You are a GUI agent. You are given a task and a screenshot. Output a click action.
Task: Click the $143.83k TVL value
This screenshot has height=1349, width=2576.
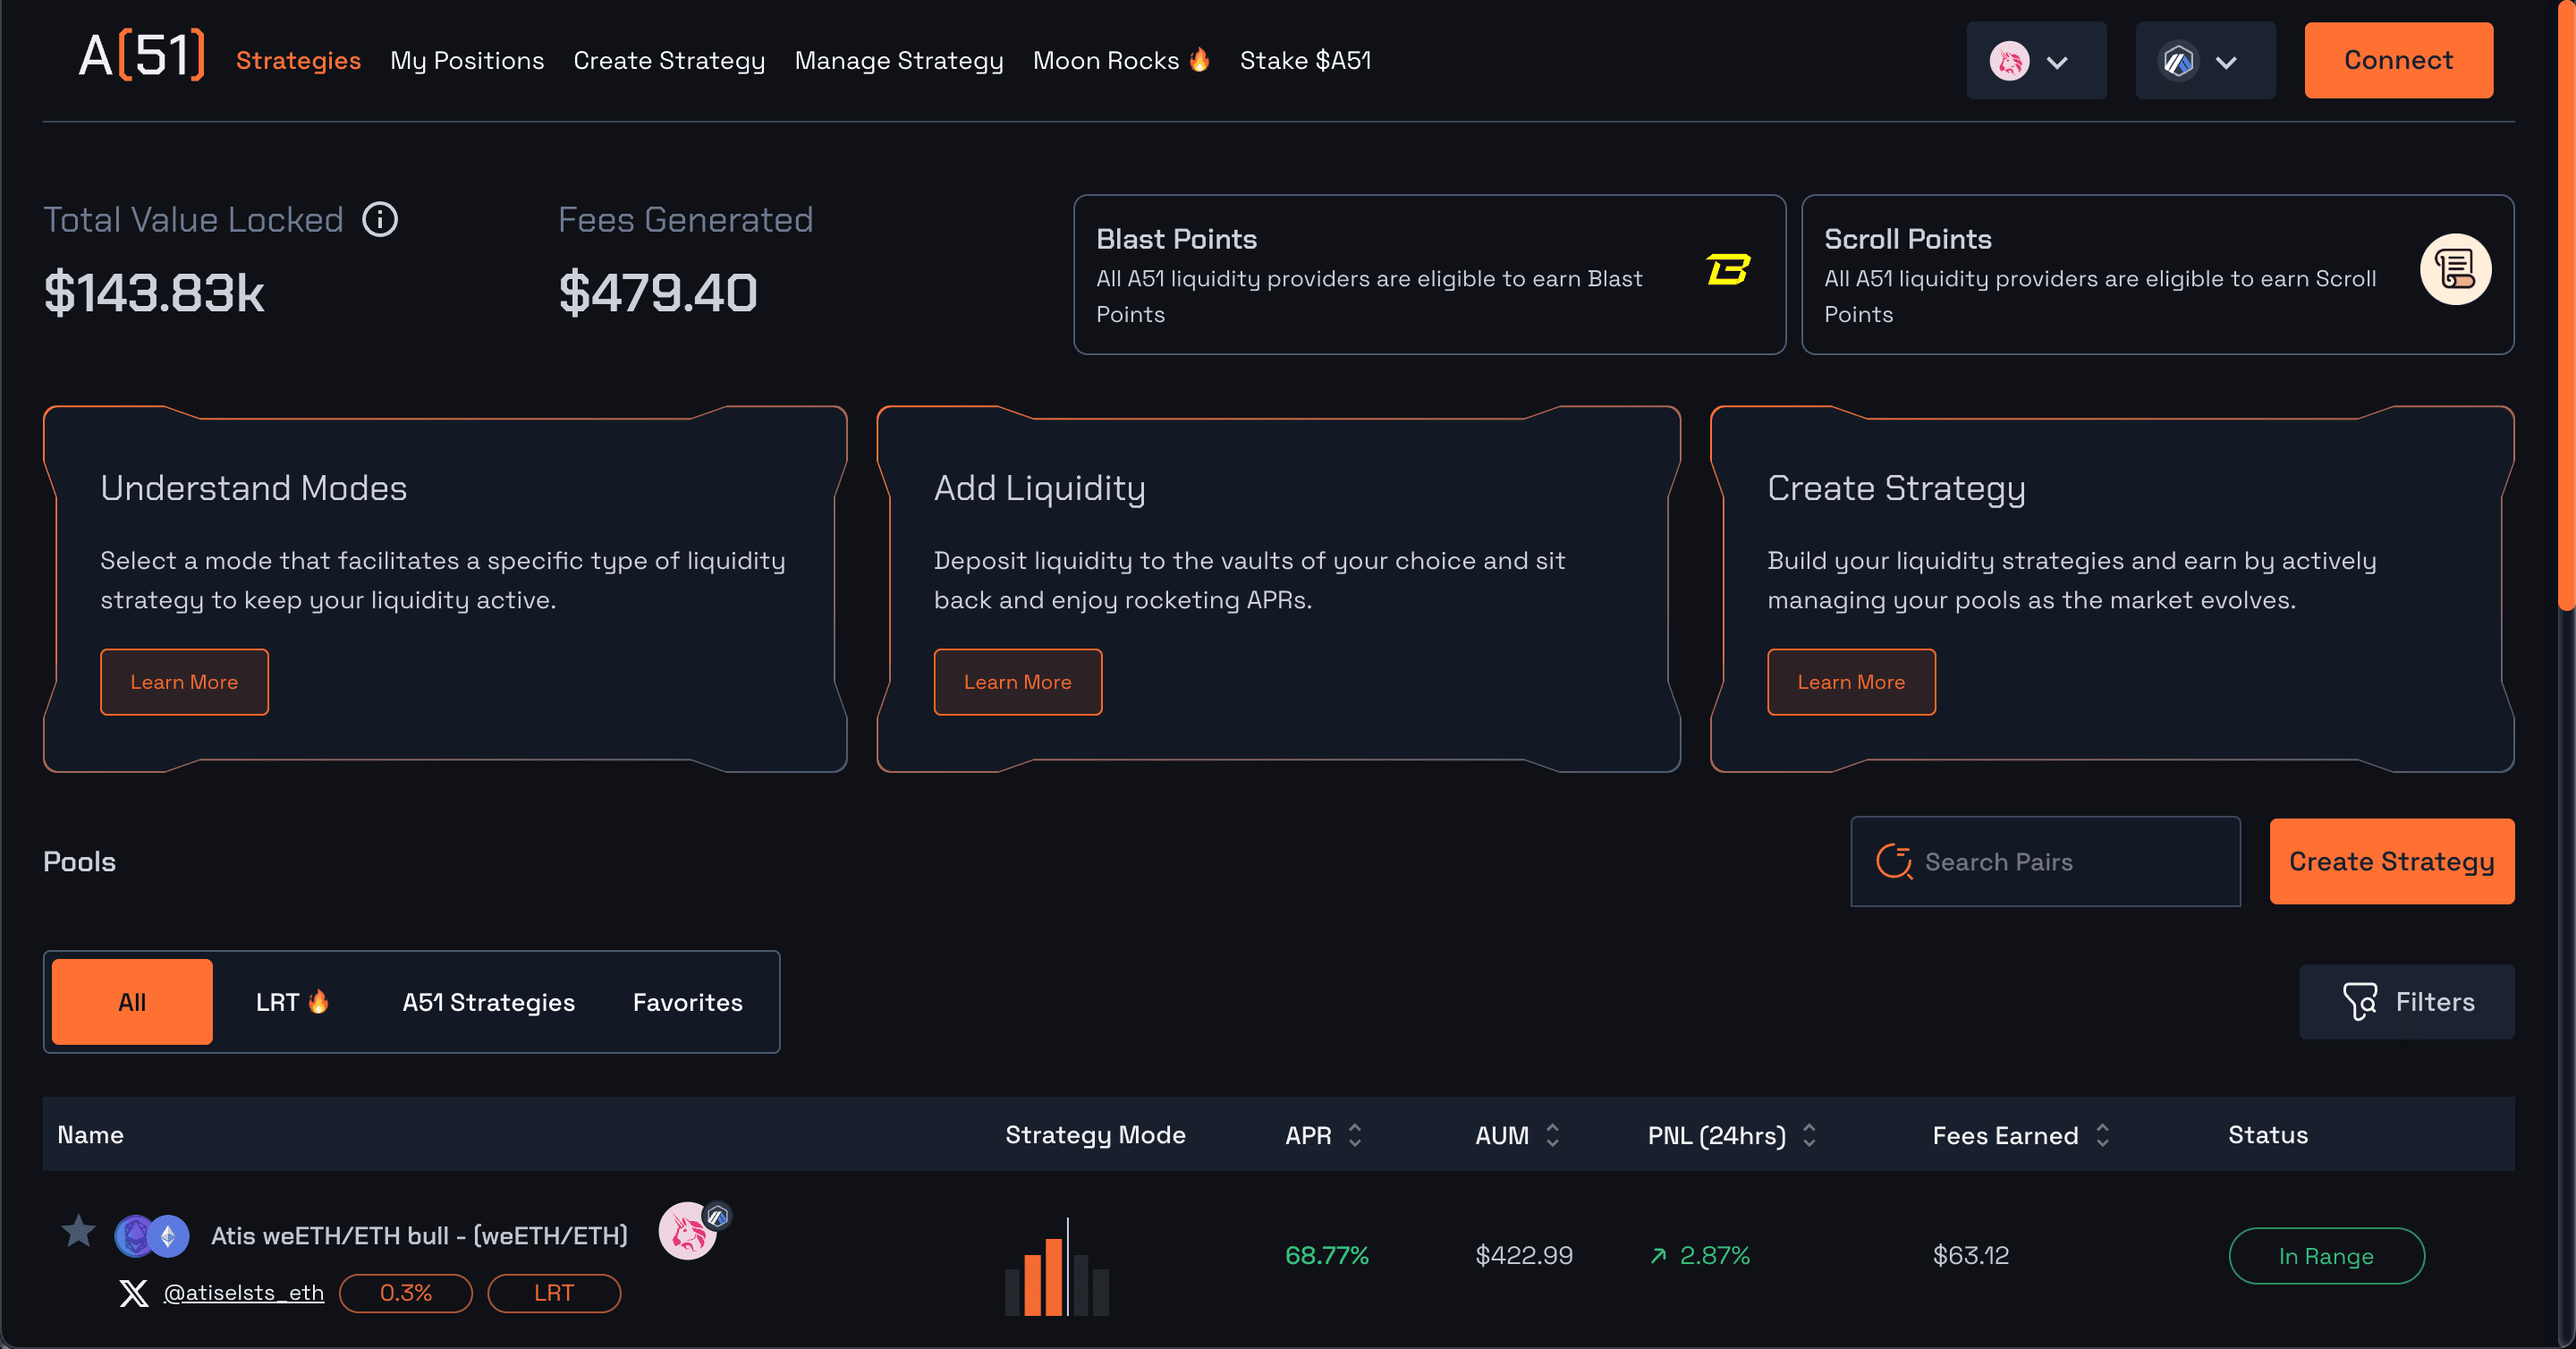154,293
